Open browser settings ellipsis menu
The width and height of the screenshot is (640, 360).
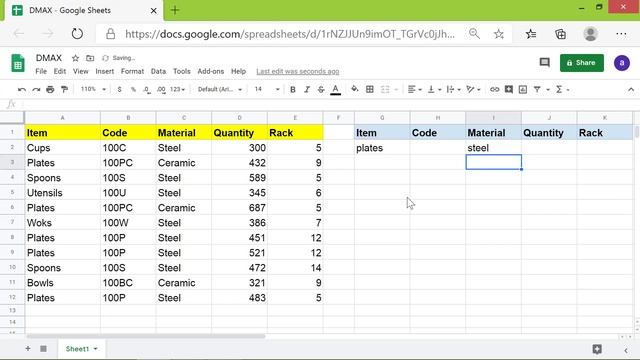tap(621, 34)
